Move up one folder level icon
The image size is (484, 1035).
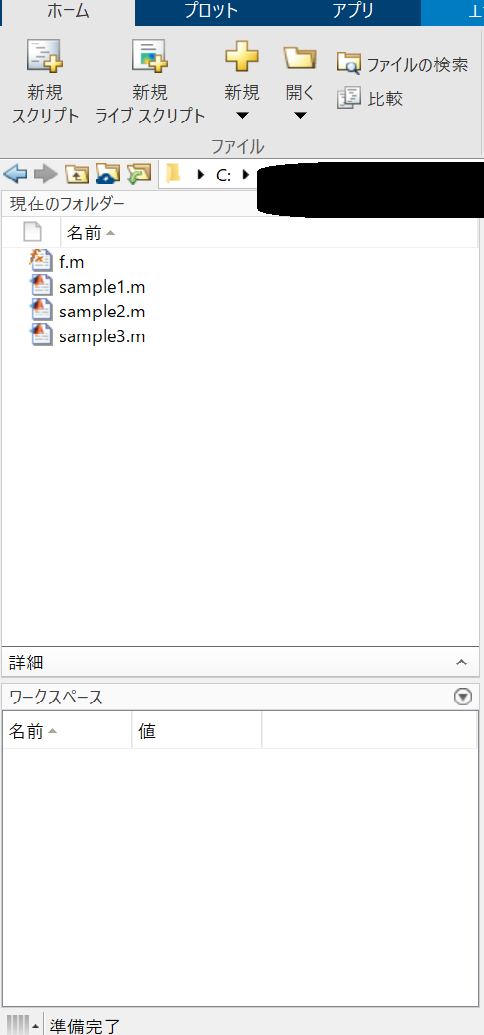(x=76, y=174)
